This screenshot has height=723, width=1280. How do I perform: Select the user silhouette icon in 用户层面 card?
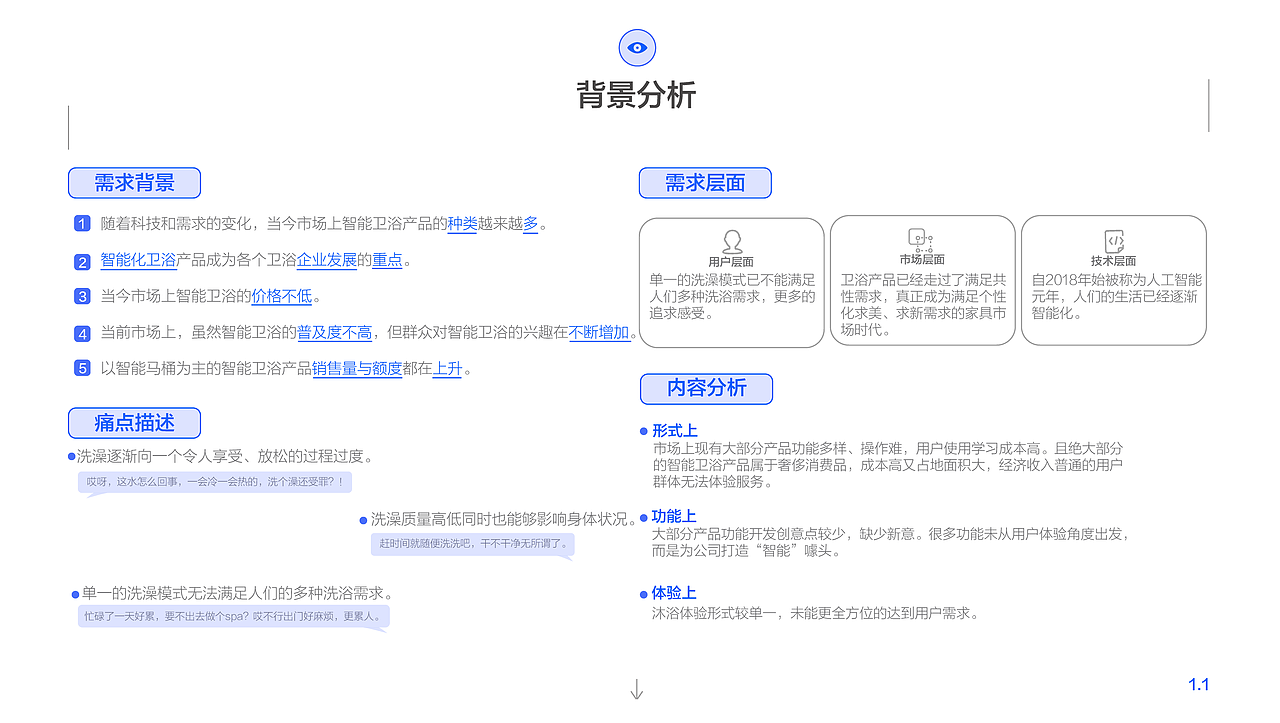[732, 239]
